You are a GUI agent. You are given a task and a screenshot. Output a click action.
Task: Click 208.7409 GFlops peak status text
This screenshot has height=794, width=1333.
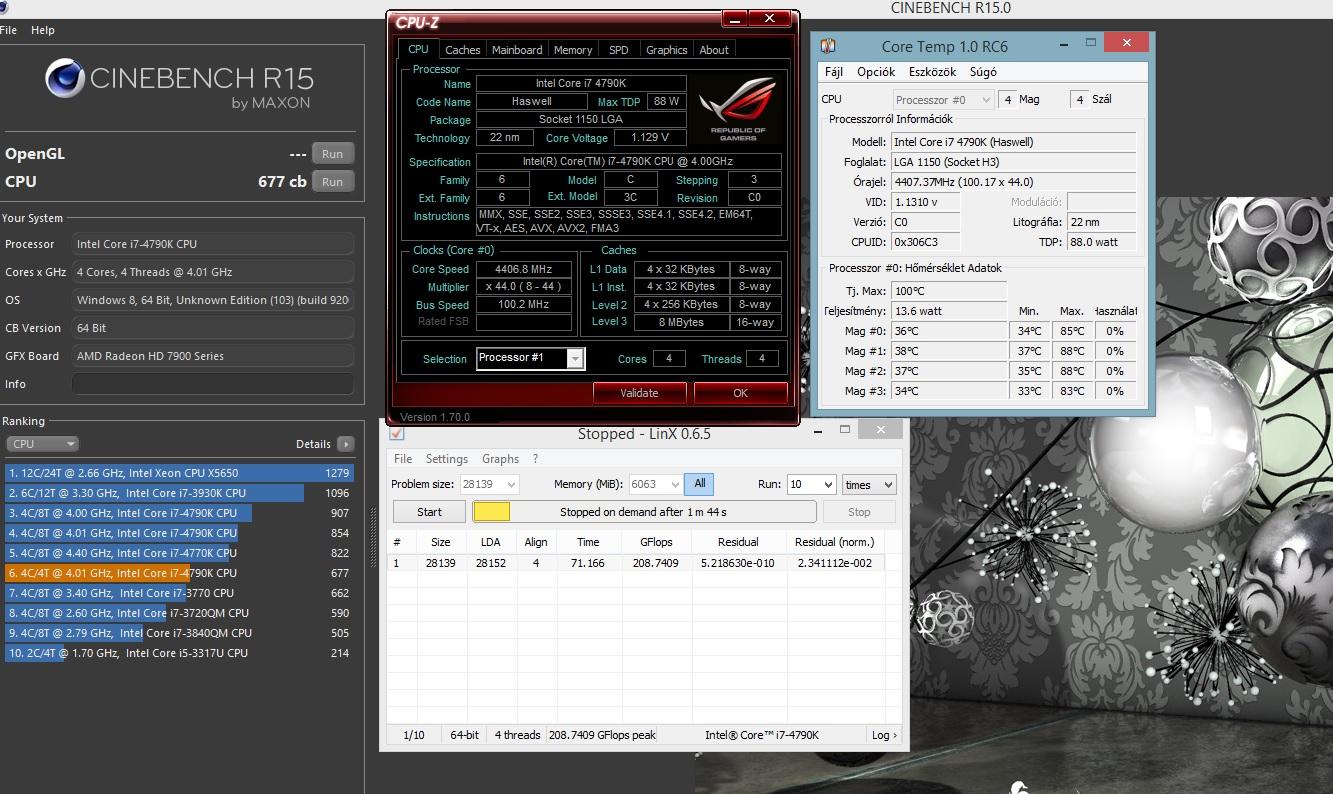603,735
